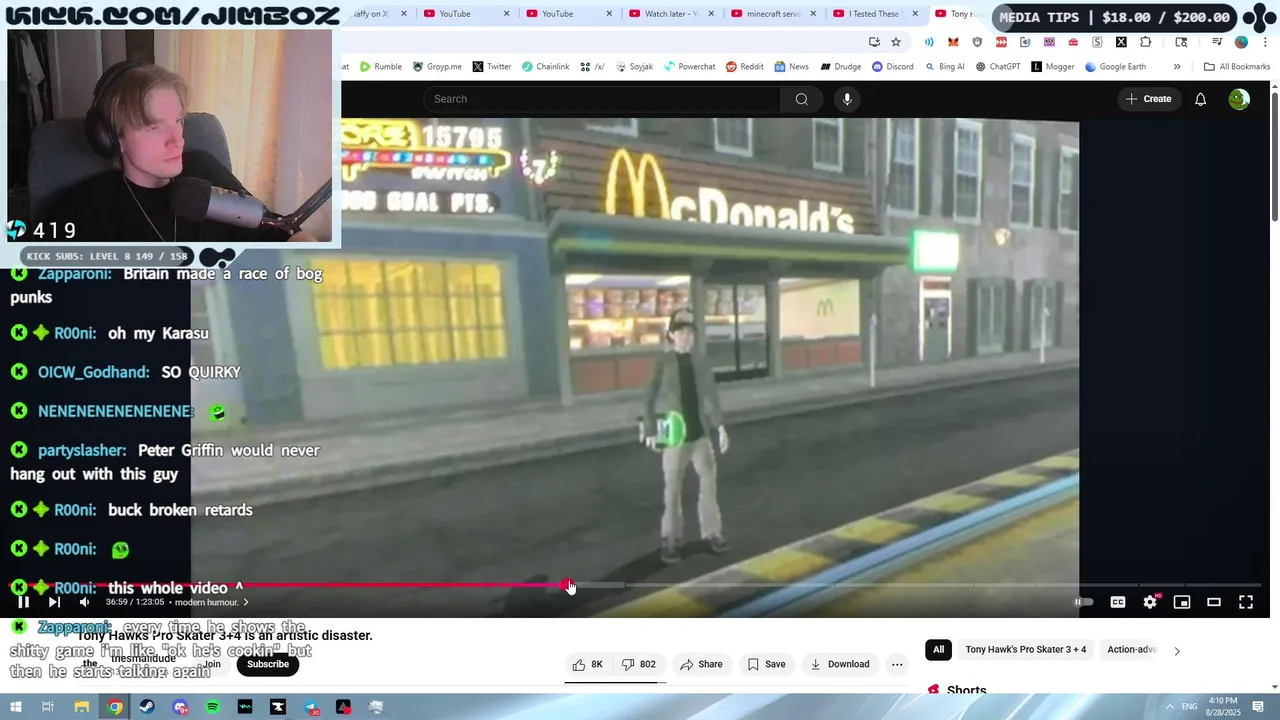
Task: Close the 'Watch later' browser tab
Action: (x=711, y=14)
